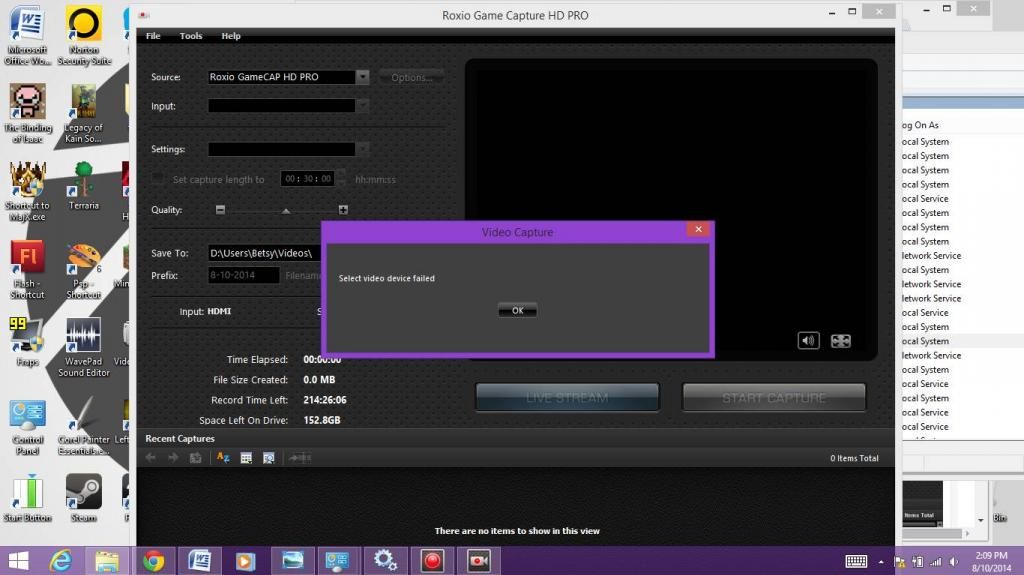
Task: Open the red record button taskbar icon
Action: [x=432, y=561]
